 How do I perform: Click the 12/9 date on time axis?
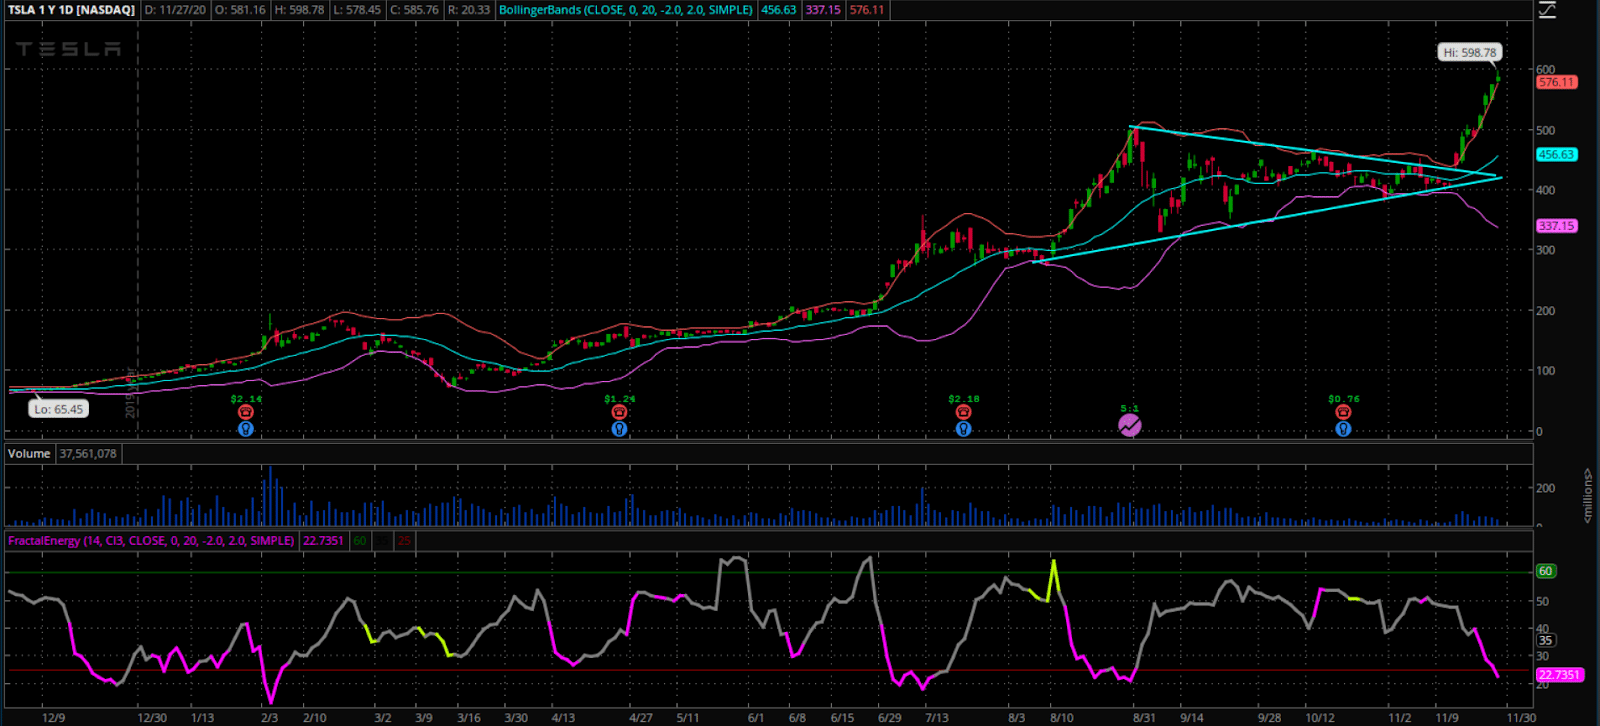pos(54,718)
